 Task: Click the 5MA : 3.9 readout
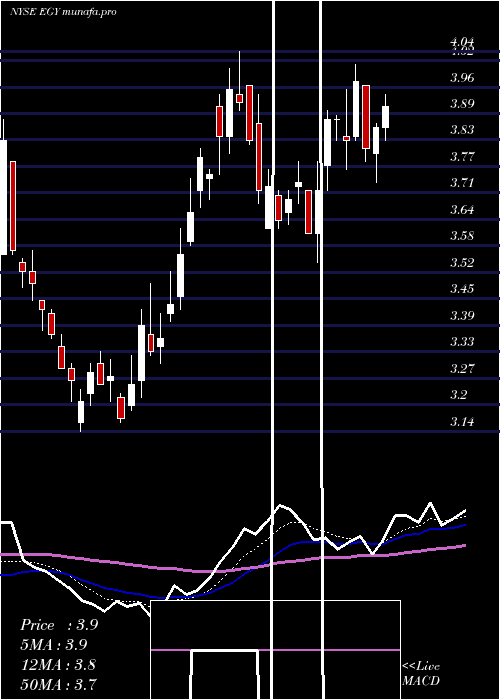point(54,645)
